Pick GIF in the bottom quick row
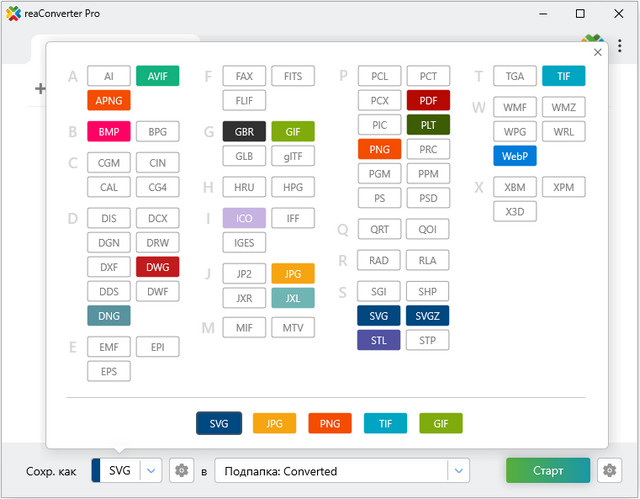 pos(441,424)
